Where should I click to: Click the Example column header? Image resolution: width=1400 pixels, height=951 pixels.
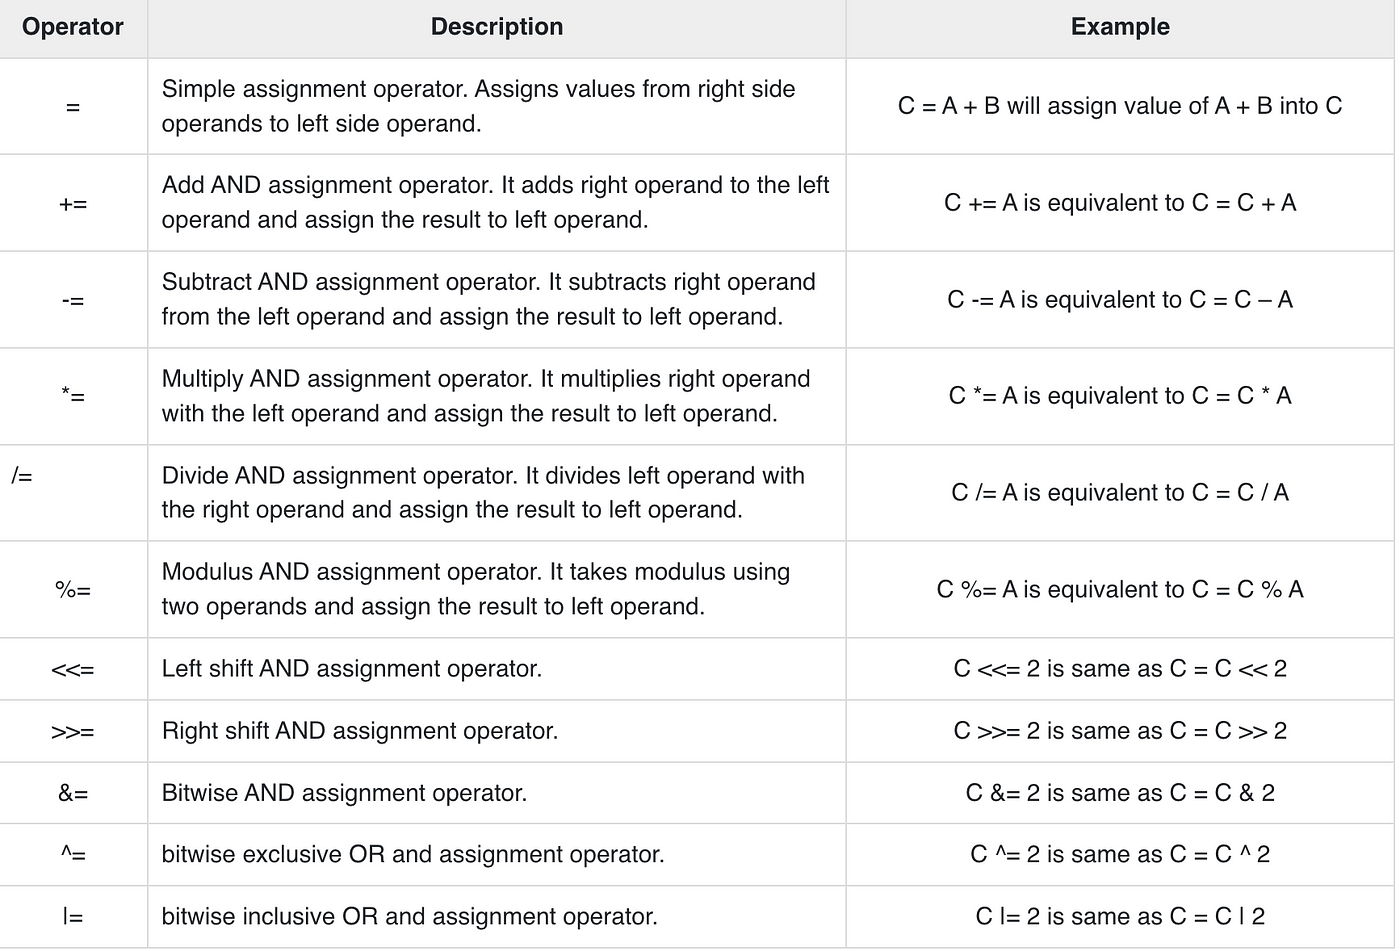1120,27
